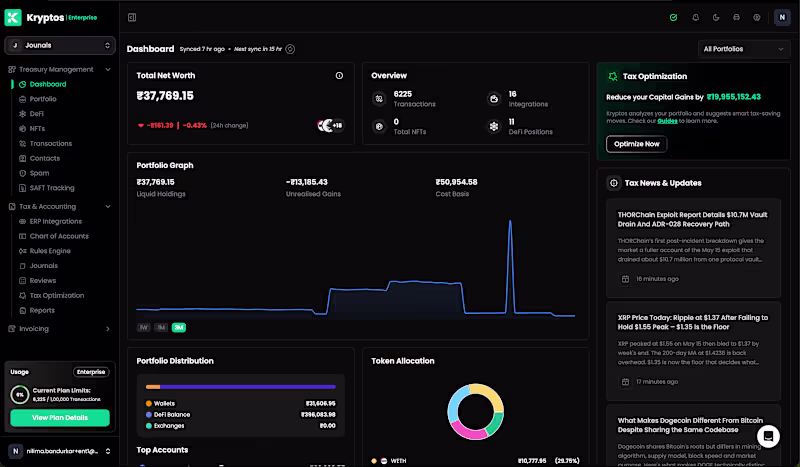Open the chat support bubble
800x467 pixels.
click(x=768, y=436)
